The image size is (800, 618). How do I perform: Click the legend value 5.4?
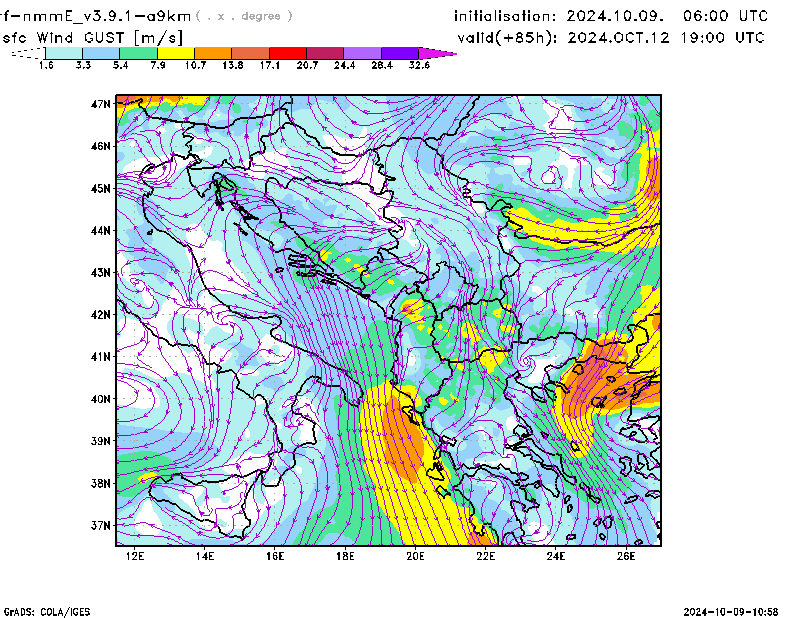click(x=120, y=65)
